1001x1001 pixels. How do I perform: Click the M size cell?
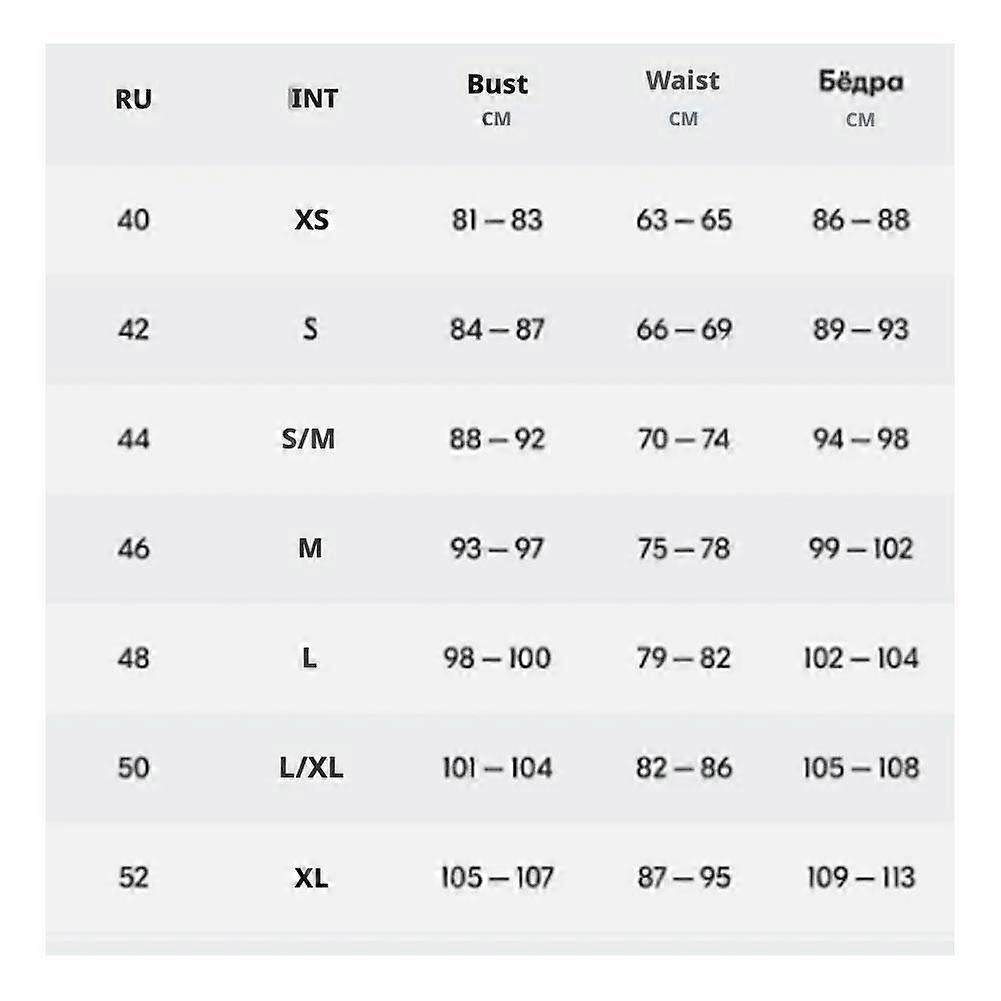tap(310, 548)
